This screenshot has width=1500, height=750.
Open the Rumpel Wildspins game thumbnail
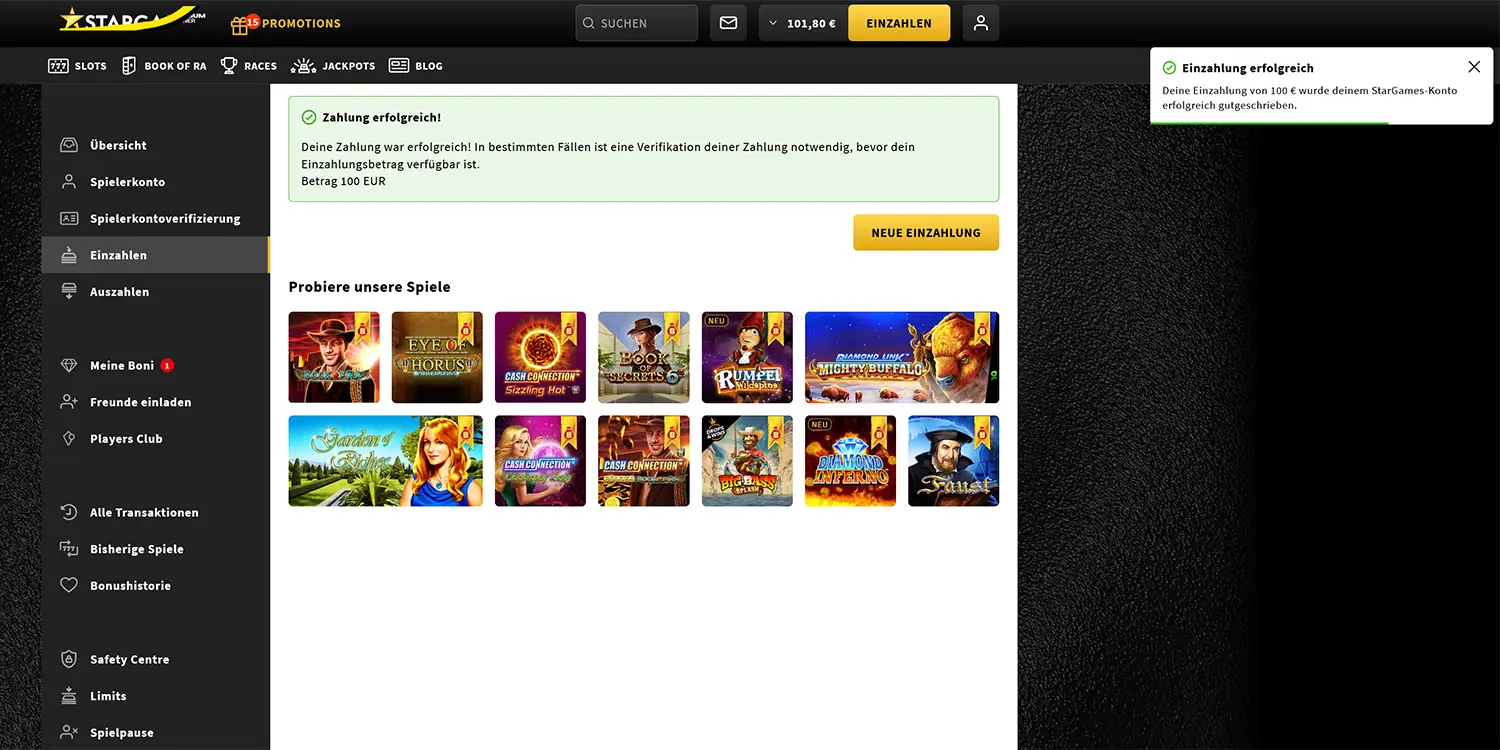(747, 357)
